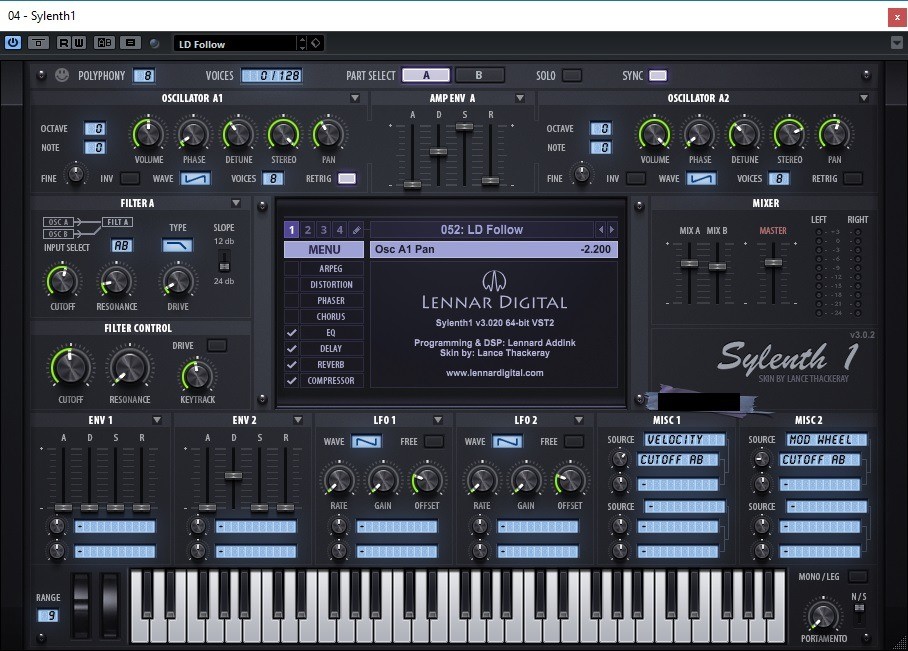Select Part B button
This screenshot has width=908, height=651.
coord(479,75)
